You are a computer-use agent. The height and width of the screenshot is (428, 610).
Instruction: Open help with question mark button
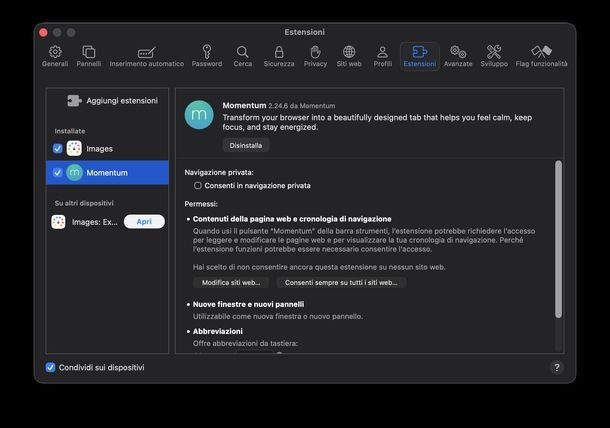point(557,367)
